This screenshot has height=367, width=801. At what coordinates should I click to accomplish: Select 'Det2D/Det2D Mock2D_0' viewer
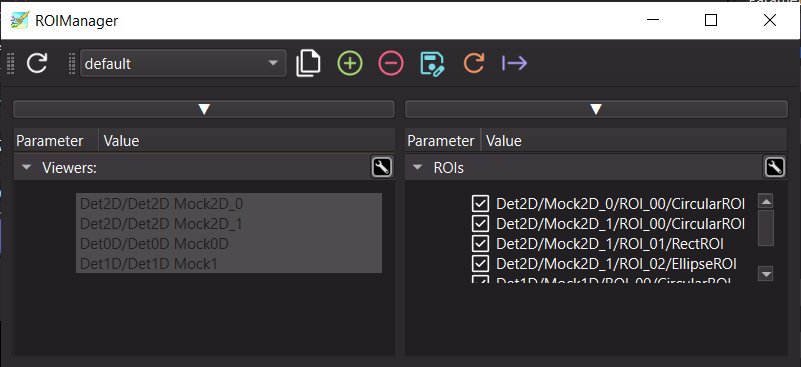(228, 204)
